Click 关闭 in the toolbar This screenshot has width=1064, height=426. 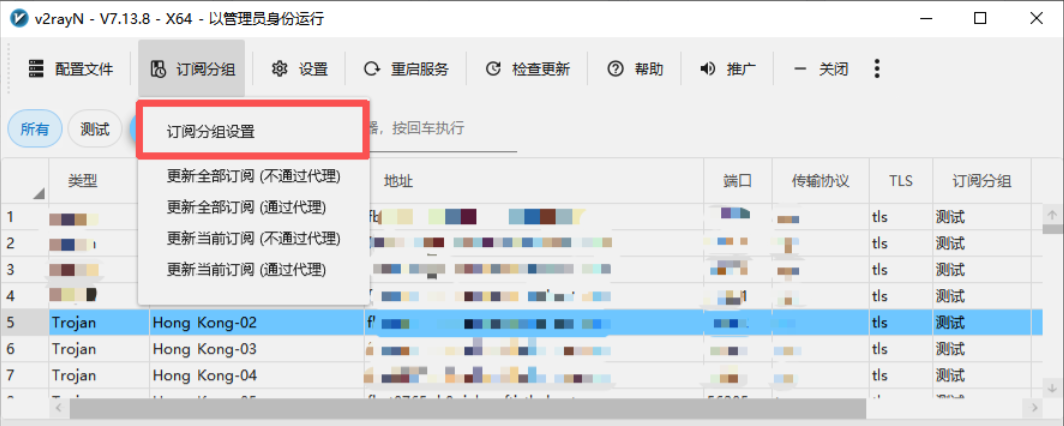(x=820, y=69)
